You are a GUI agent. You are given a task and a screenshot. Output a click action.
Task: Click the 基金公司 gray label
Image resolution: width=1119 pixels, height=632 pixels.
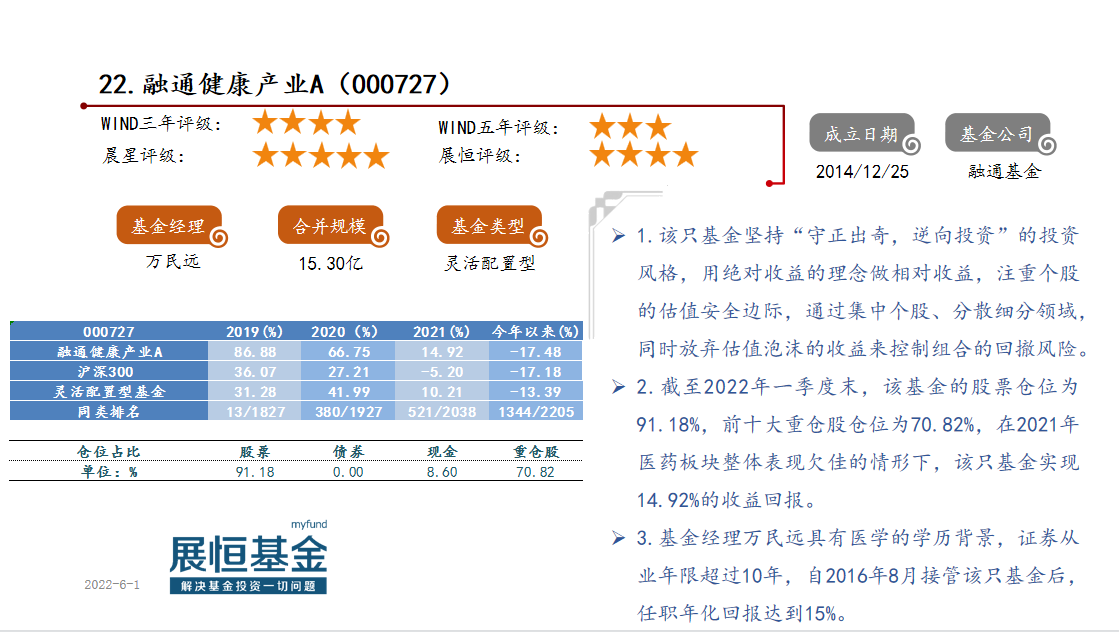pos(998,133)
